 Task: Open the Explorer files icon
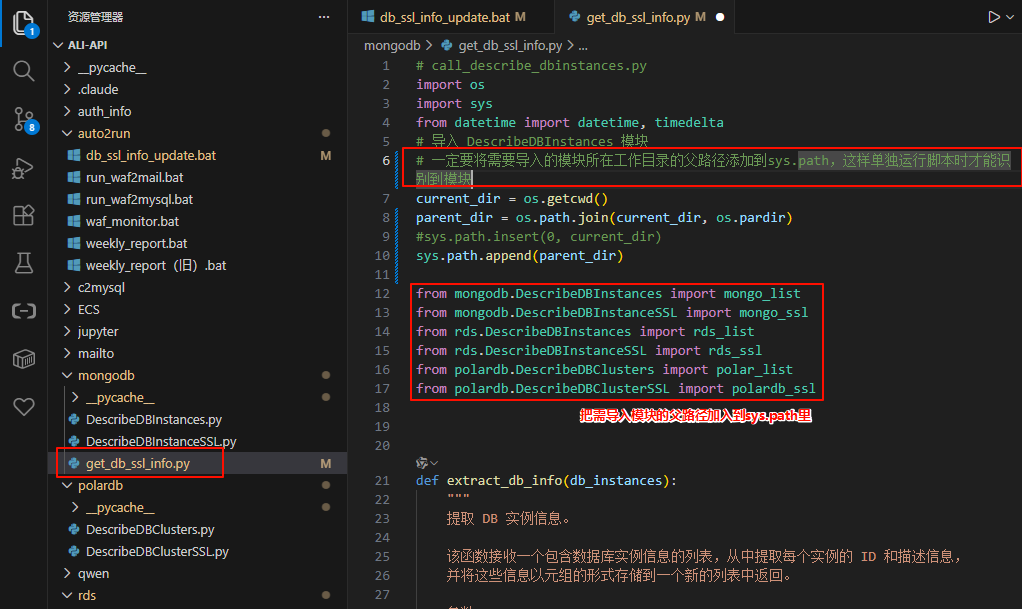click(23, 23)
